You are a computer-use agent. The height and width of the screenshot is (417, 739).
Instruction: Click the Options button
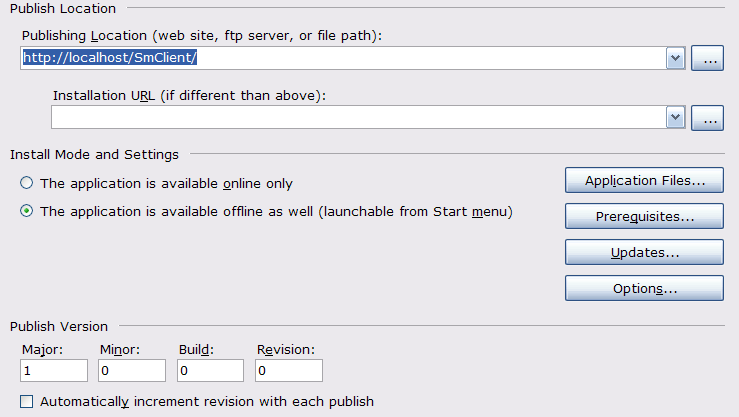644,288
